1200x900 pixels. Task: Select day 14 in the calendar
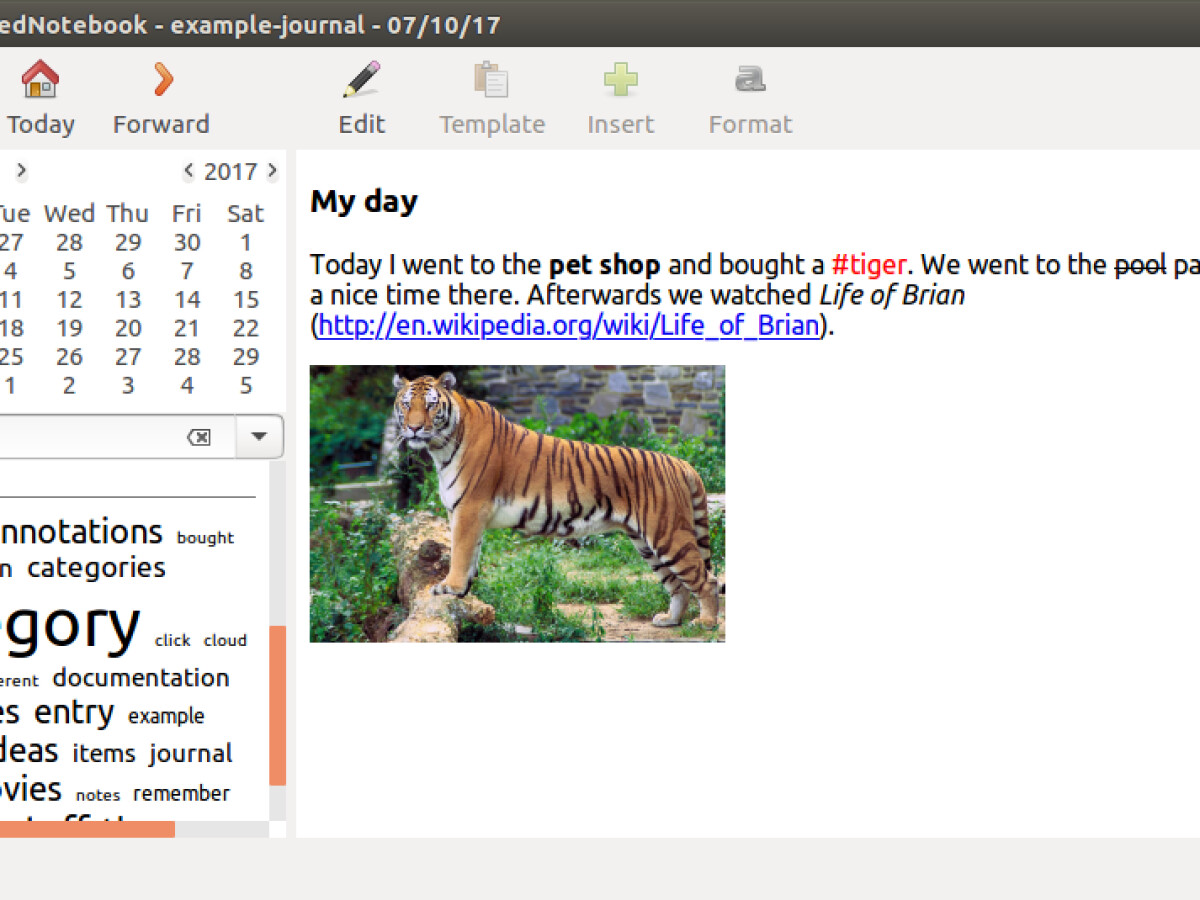187,300
